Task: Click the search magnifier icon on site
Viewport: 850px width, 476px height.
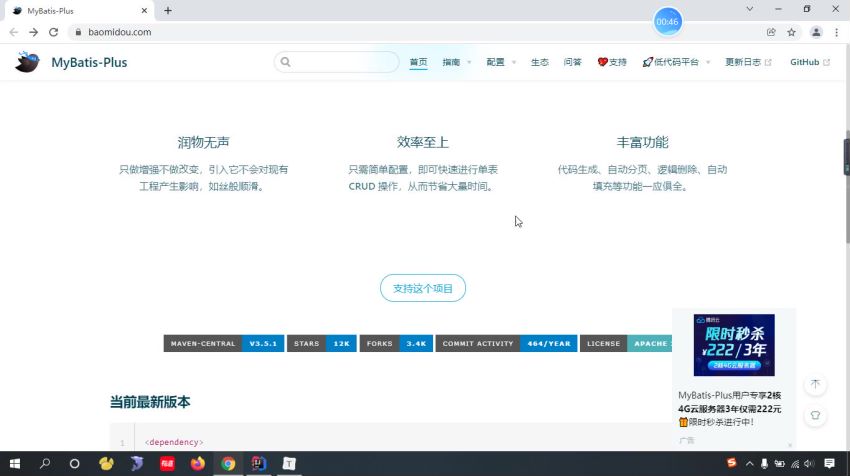Action: point(286,62)
